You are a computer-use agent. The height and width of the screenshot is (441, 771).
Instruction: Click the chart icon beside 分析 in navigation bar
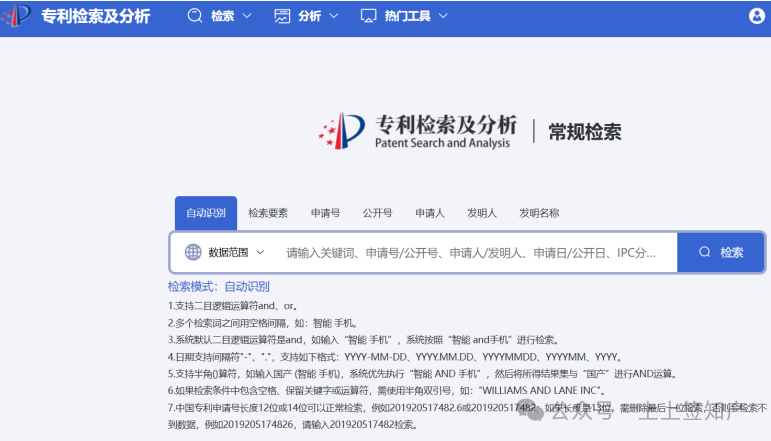tap(283, 16)
